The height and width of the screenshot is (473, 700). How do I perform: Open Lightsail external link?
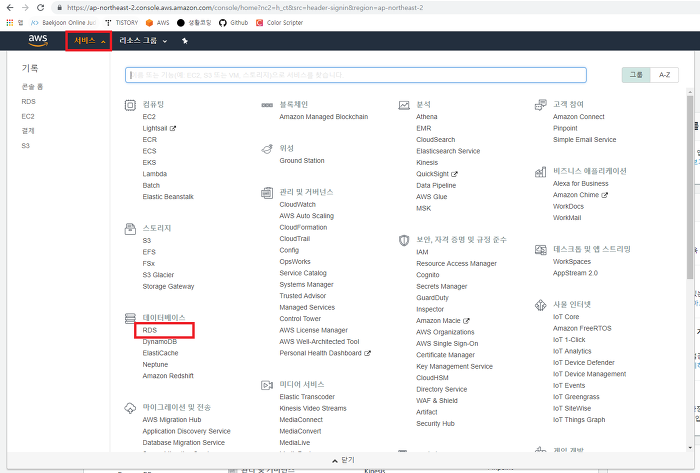point(159,129)
